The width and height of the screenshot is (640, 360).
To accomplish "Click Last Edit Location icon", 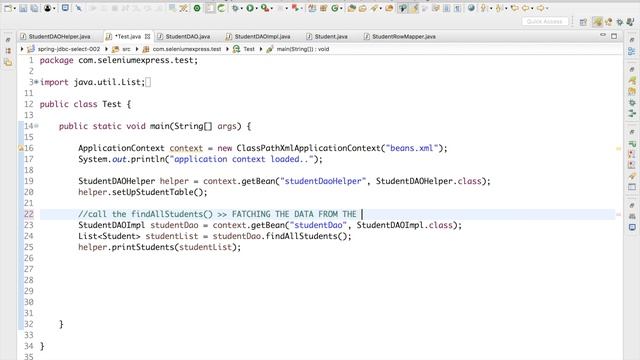I will click(515, 8).
